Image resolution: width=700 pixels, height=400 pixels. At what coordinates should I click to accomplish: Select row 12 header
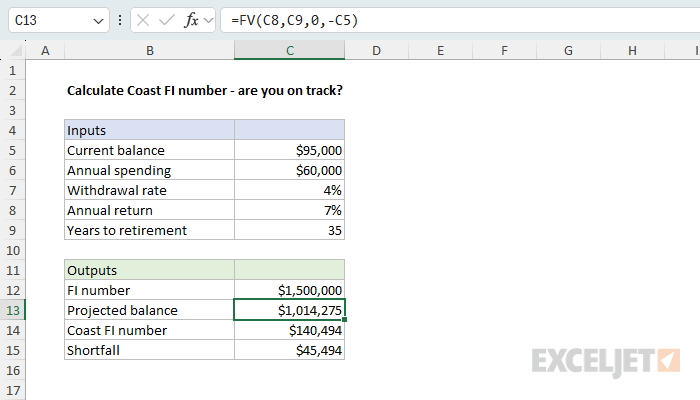click(x=12, y=291)
